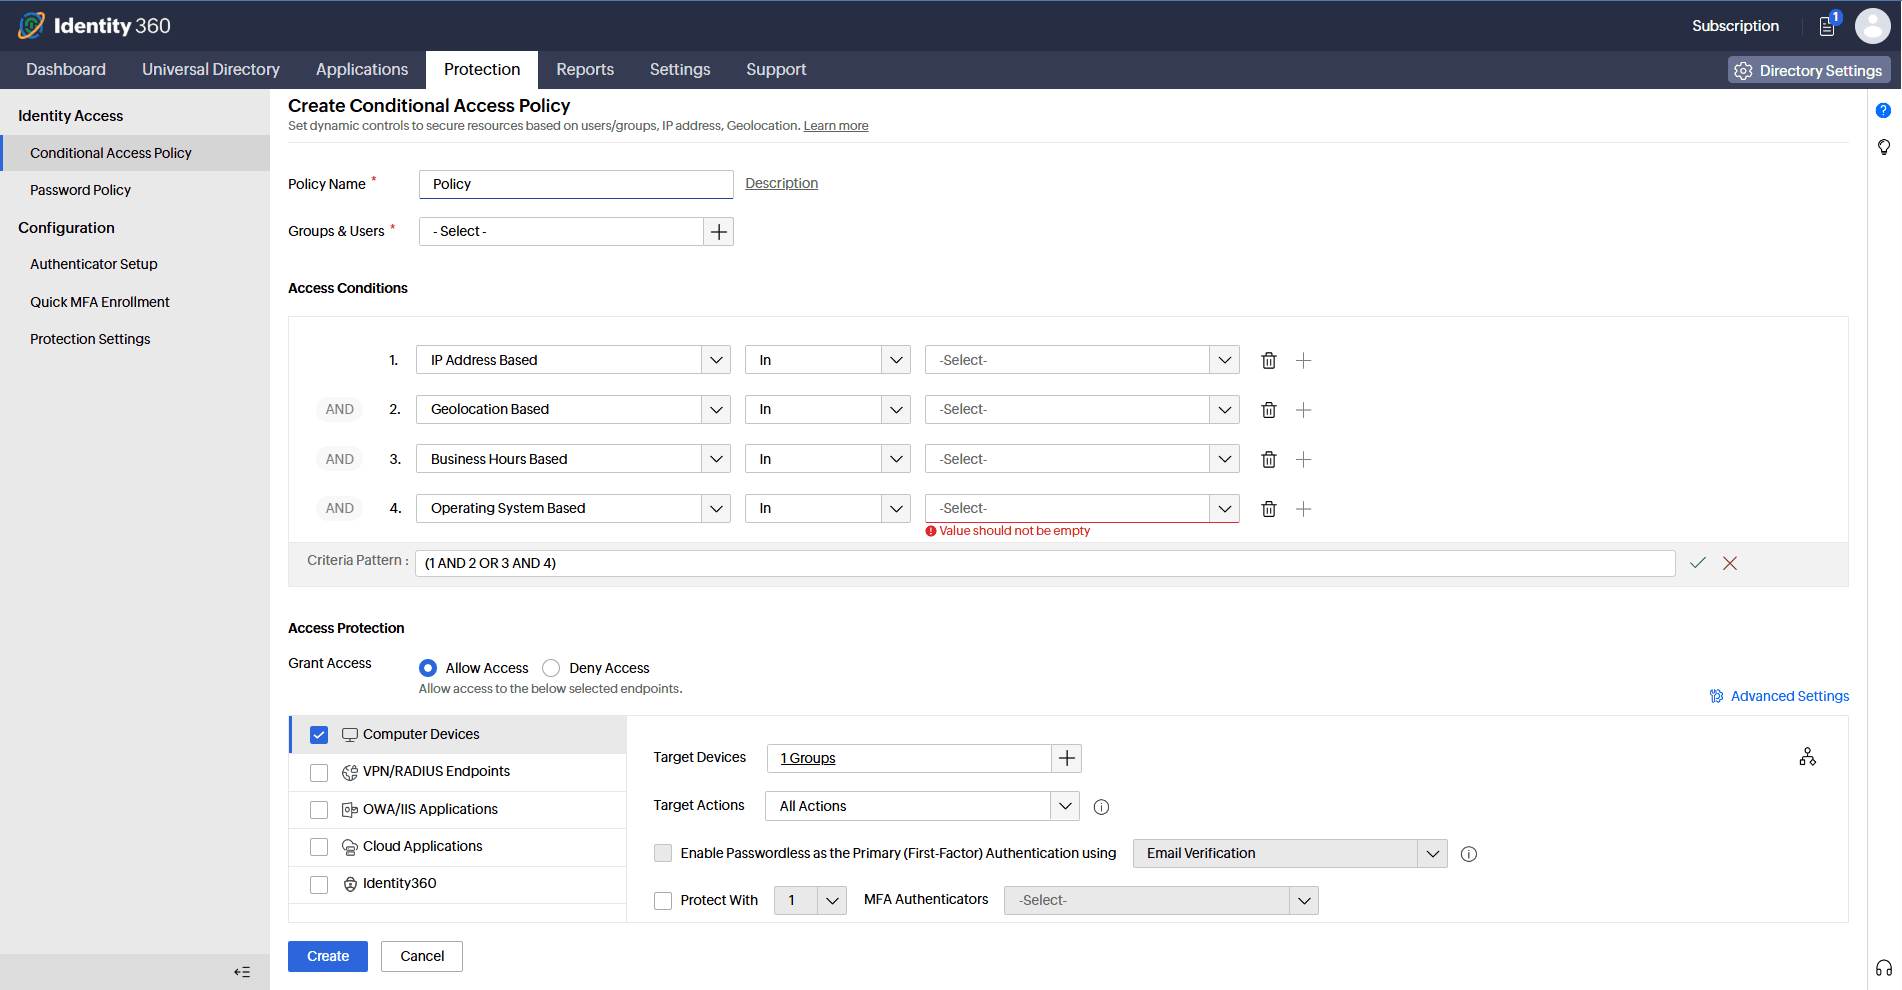Open the Settings tab
The height and width of the screenshot is (990, 1902).
coord(680,69)
